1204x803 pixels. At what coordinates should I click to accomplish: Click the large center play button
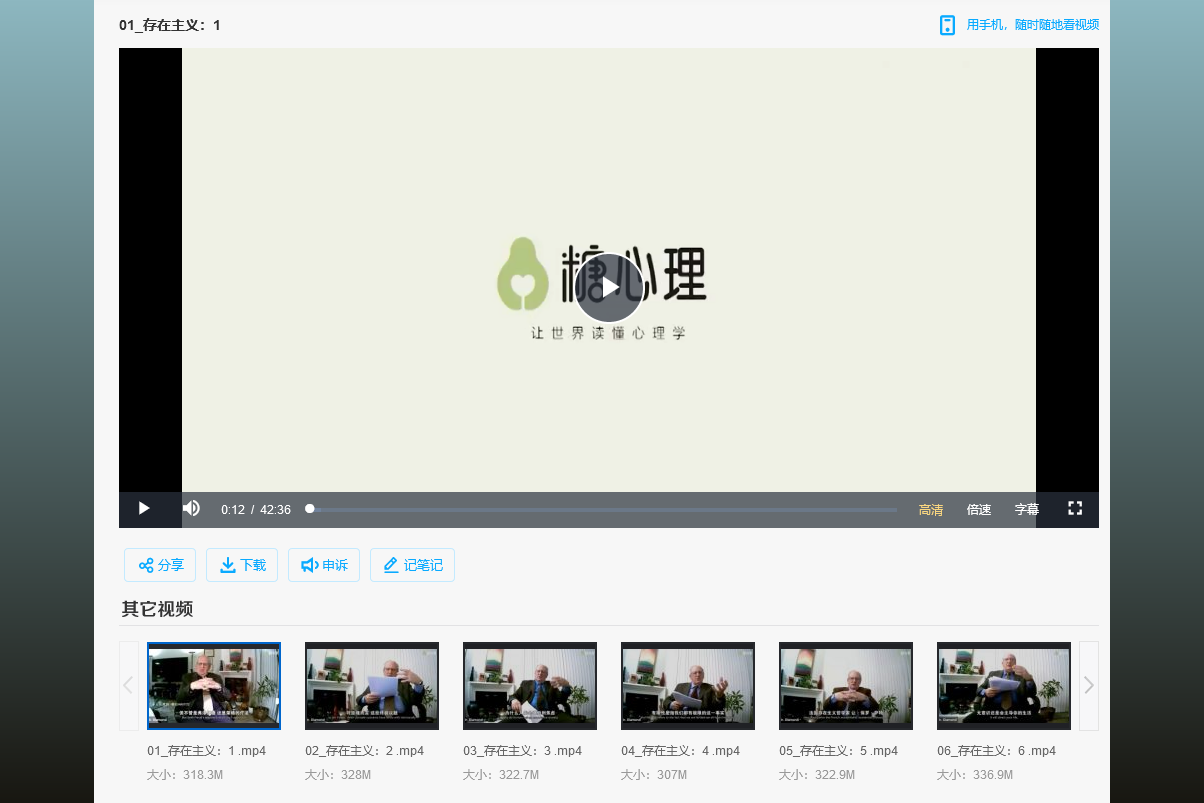[608, 287]
